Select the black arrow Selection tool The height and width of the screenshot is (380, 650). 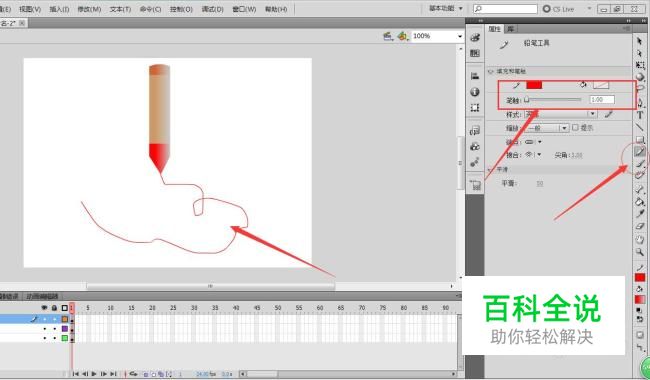point(640,41)
